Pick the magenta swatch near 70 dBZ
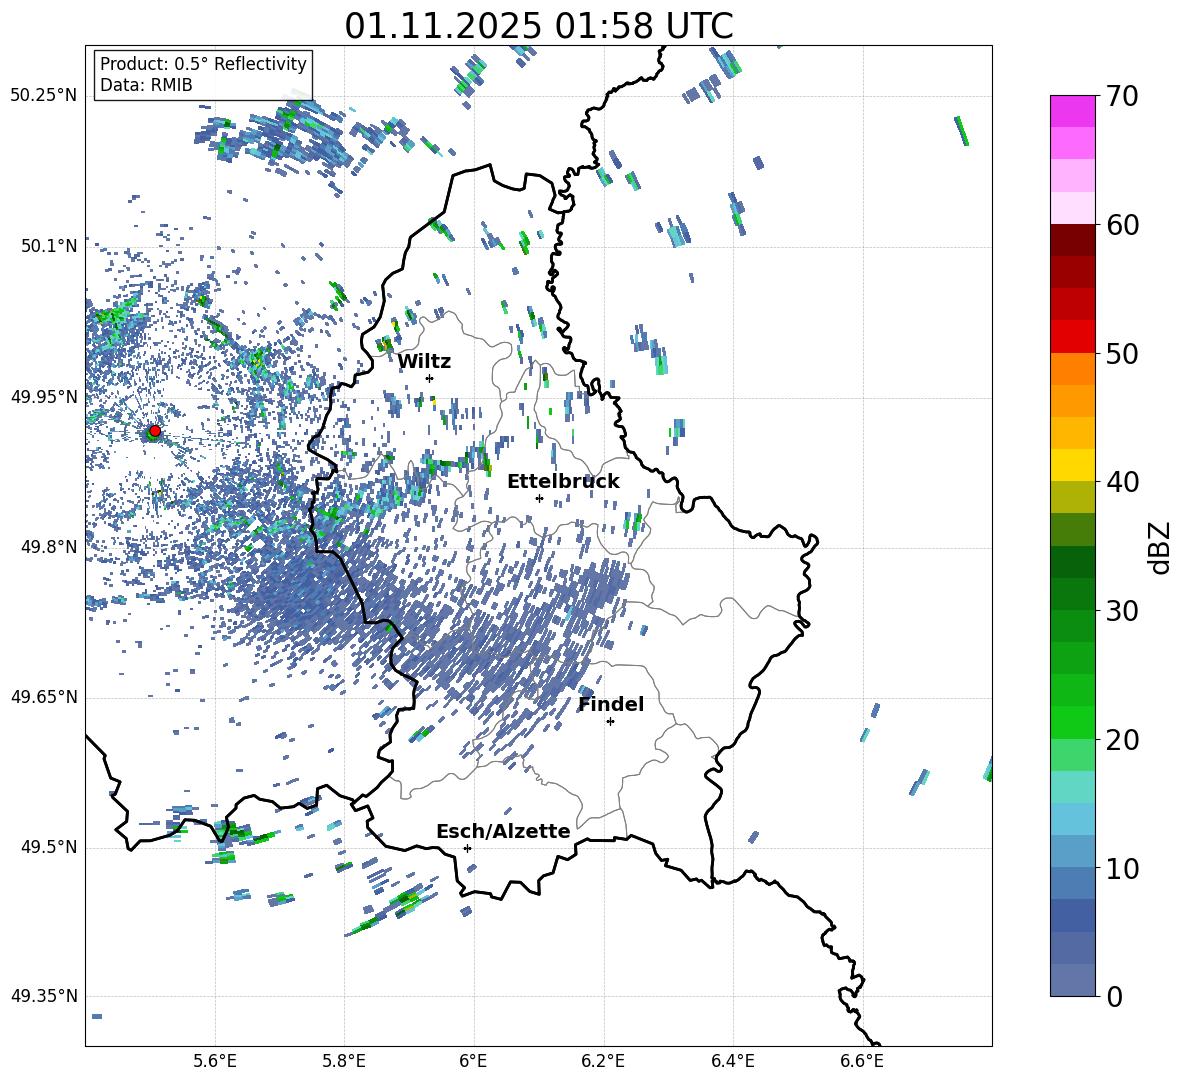Viewport: 1184px width, 1081px height. (x=1072, y=111)
